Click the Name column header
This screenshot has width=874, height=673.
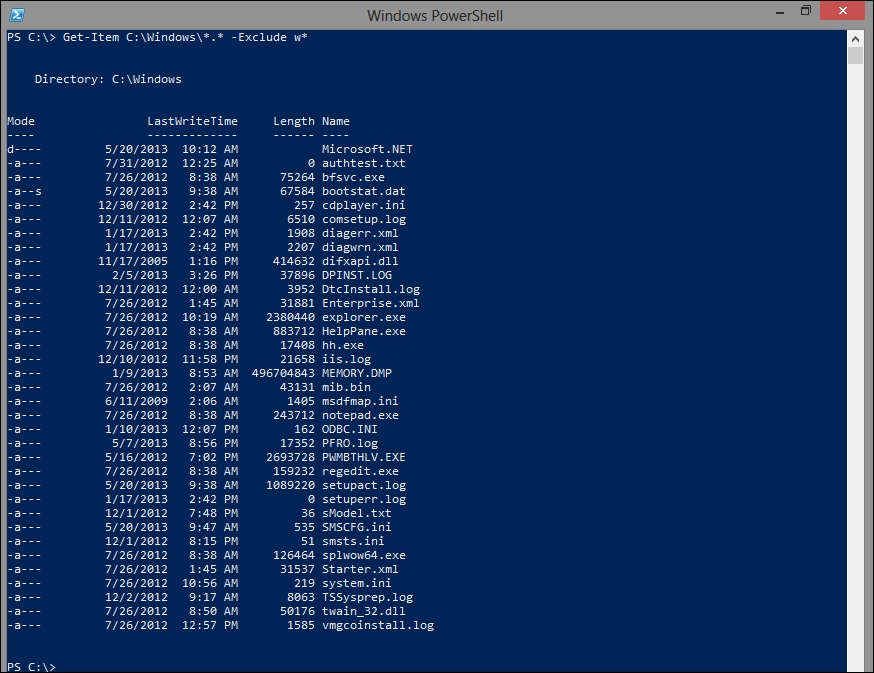336,121
